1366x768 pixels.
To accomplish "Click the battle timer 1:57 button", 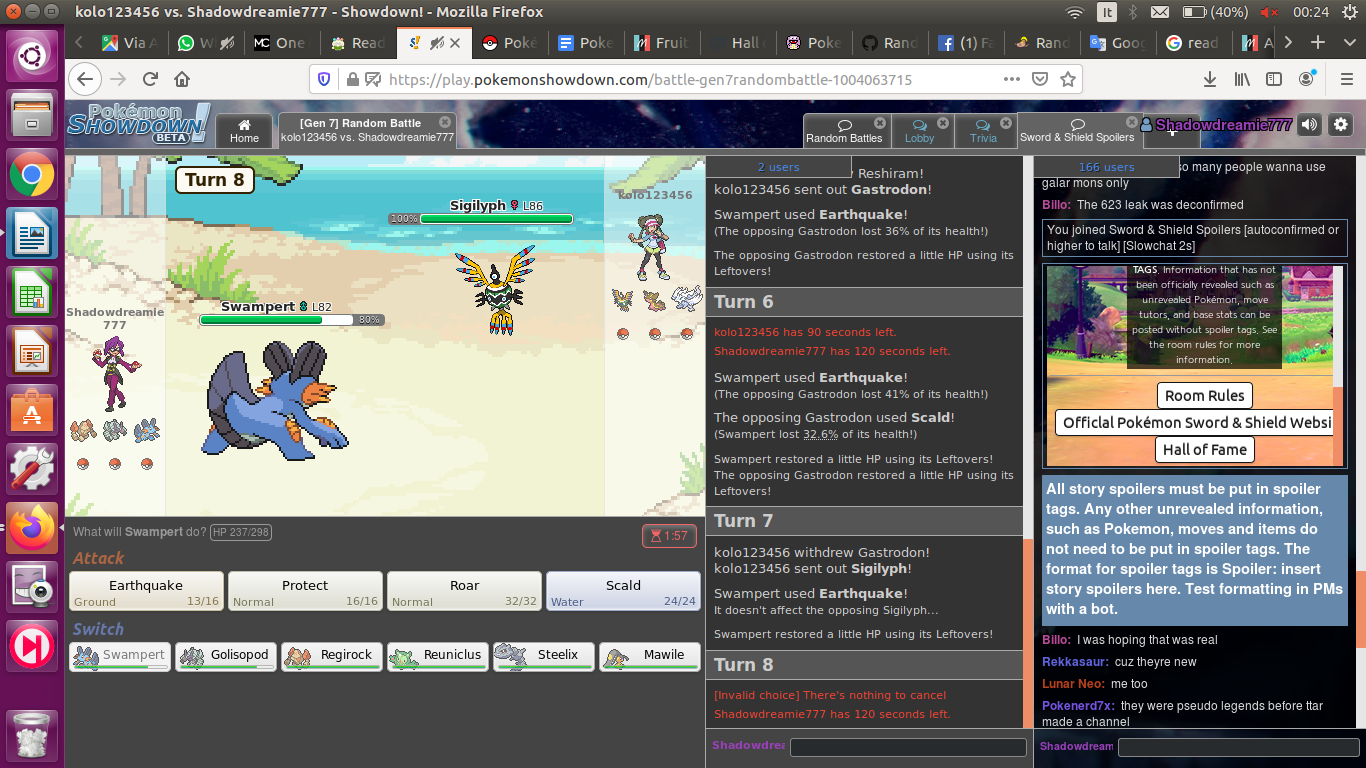I will (669, 536).
